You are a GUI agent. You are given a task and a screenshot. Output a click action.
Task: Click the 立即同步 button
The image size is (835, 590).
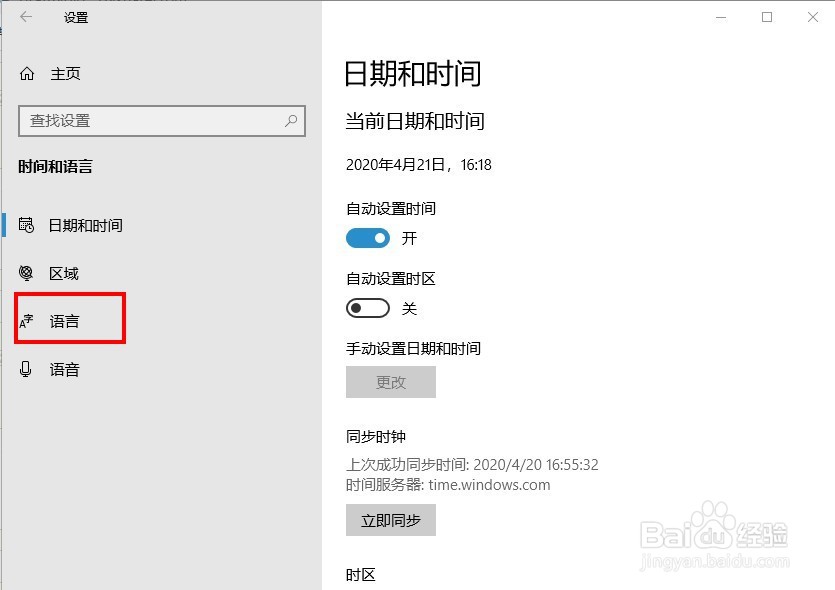pos(391,520)
